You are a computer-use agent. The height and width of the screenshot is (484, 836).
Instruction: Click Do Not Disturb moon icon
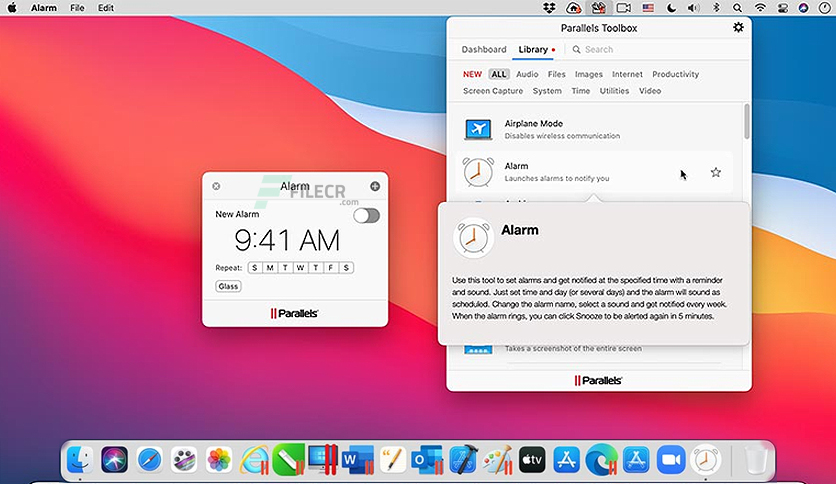(x=671, y=7)
